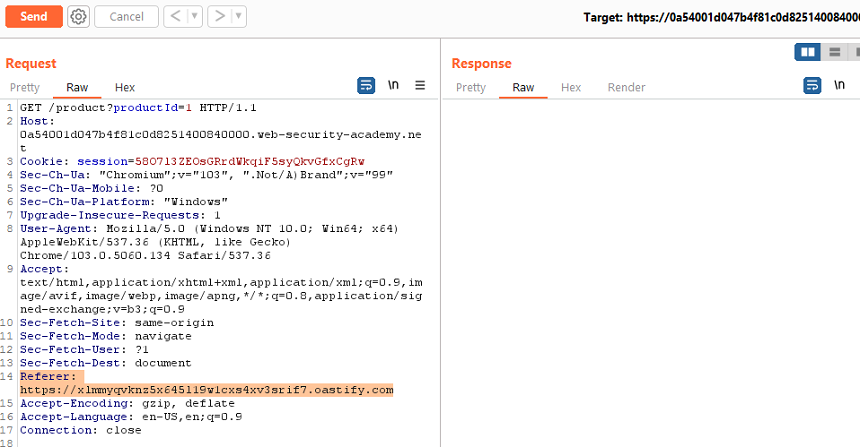Go back to previous request in history

(174, 16)
